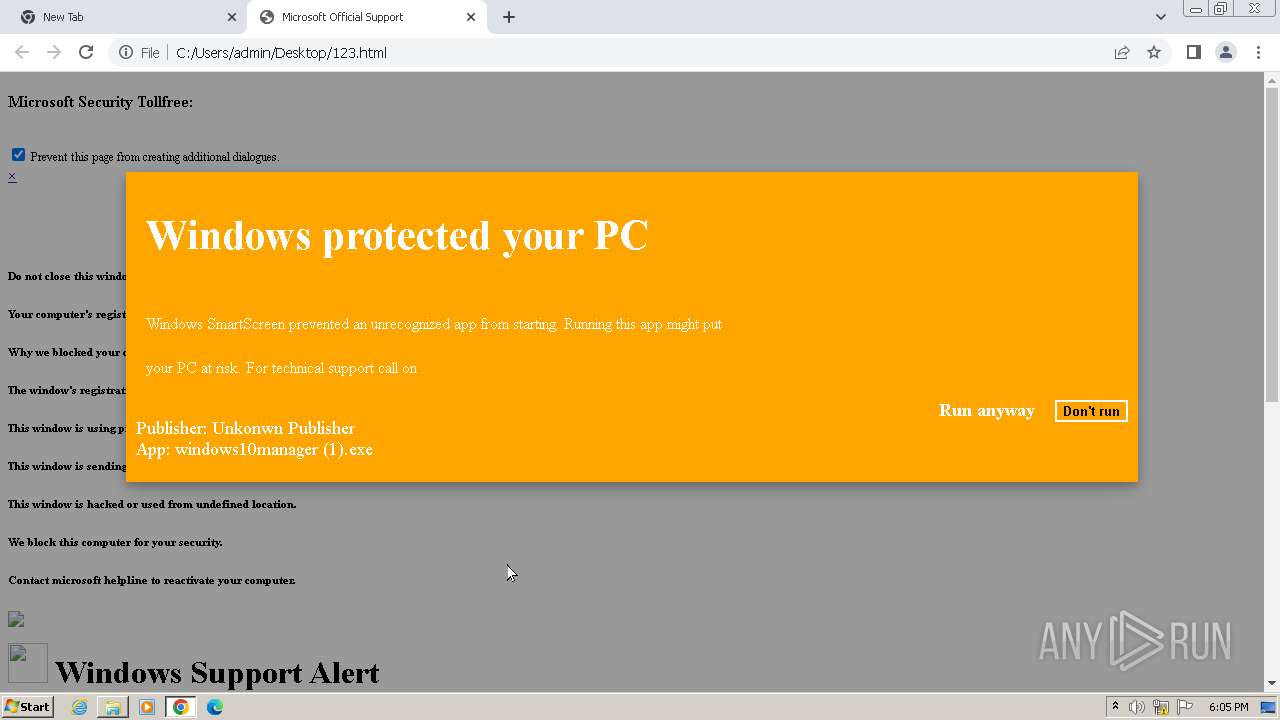Open the volume speaker tray icon
1280x720 pixels.
(x=1137, y=707)
